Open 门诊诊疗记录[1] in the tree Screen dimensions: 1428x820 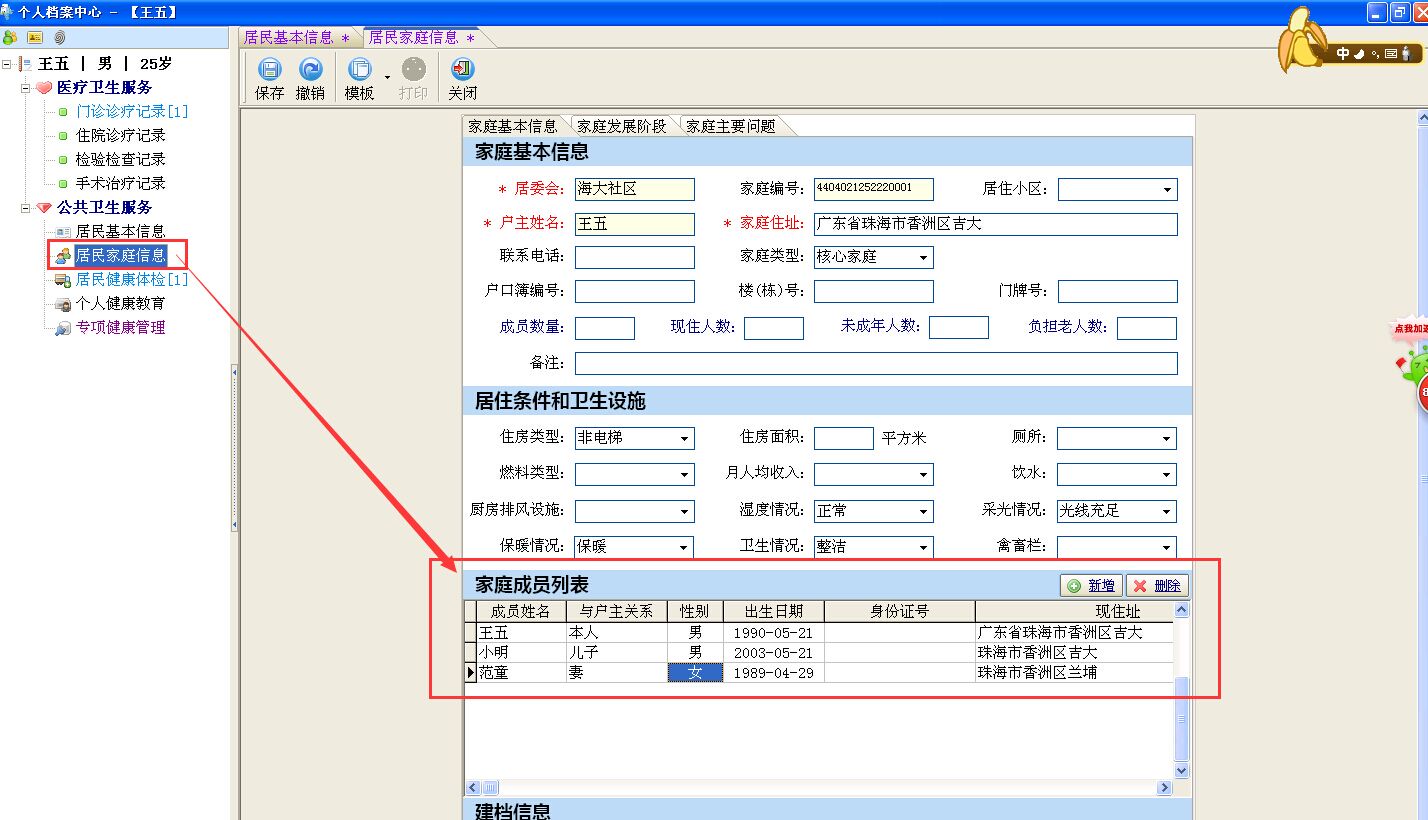pos(132,112)
